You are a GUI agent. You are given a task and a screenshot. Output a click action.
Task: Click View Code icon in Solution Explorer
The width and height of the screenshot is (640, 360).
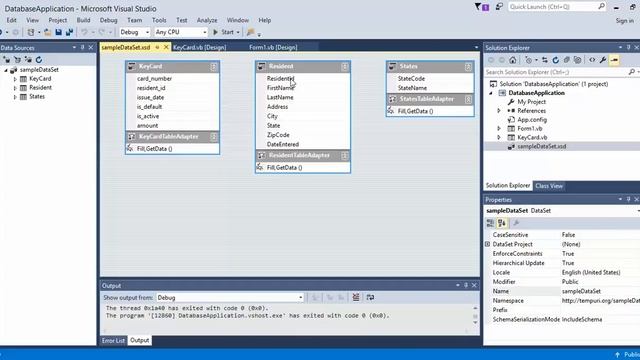coord(592,60)
